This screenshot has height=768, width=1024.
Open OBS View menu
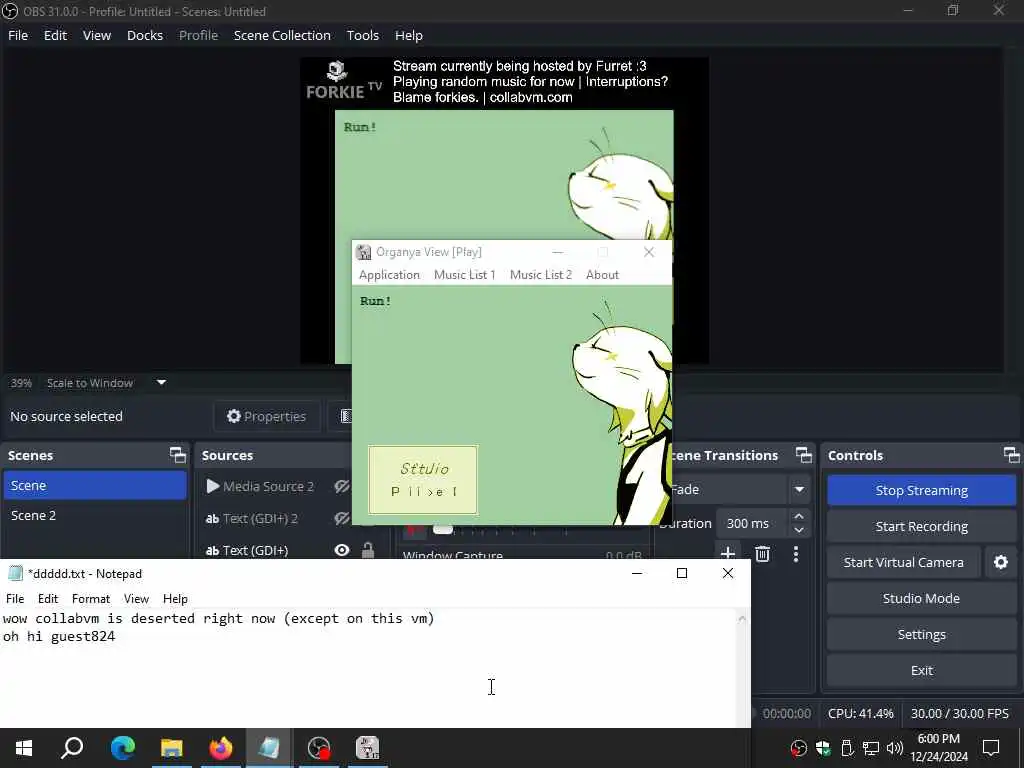click(x=97, y=35)
